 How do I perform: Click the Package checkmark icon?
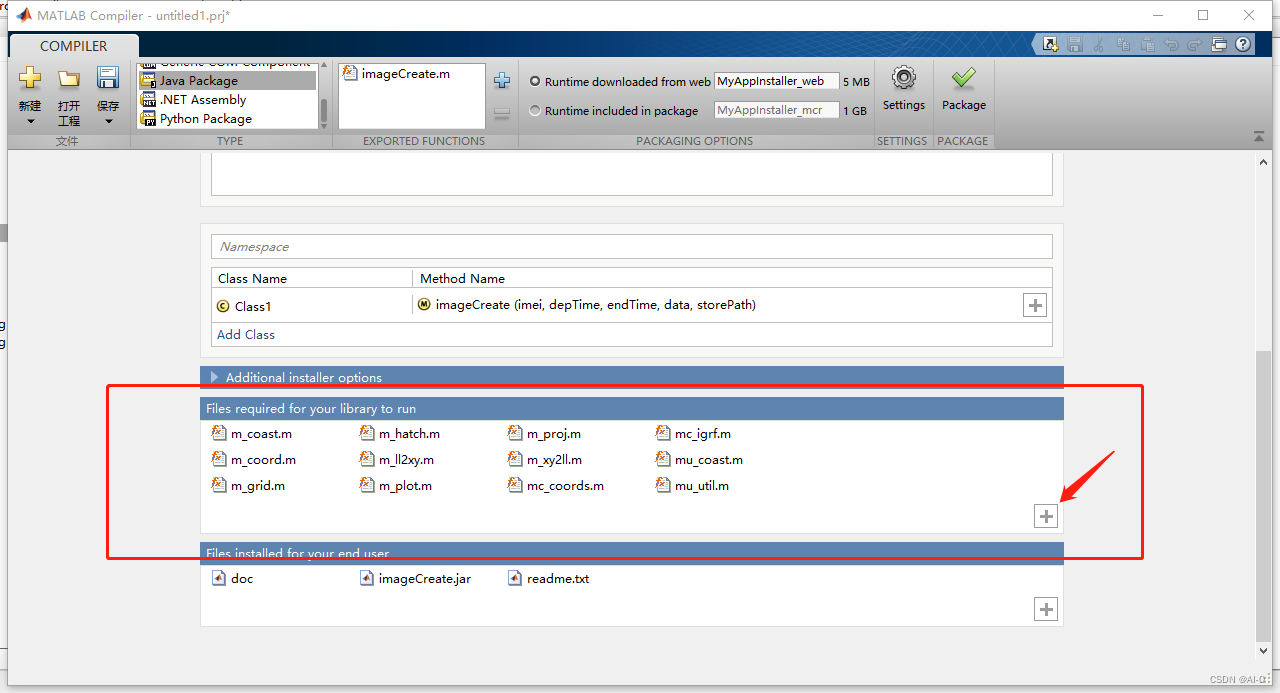point(963,79)
